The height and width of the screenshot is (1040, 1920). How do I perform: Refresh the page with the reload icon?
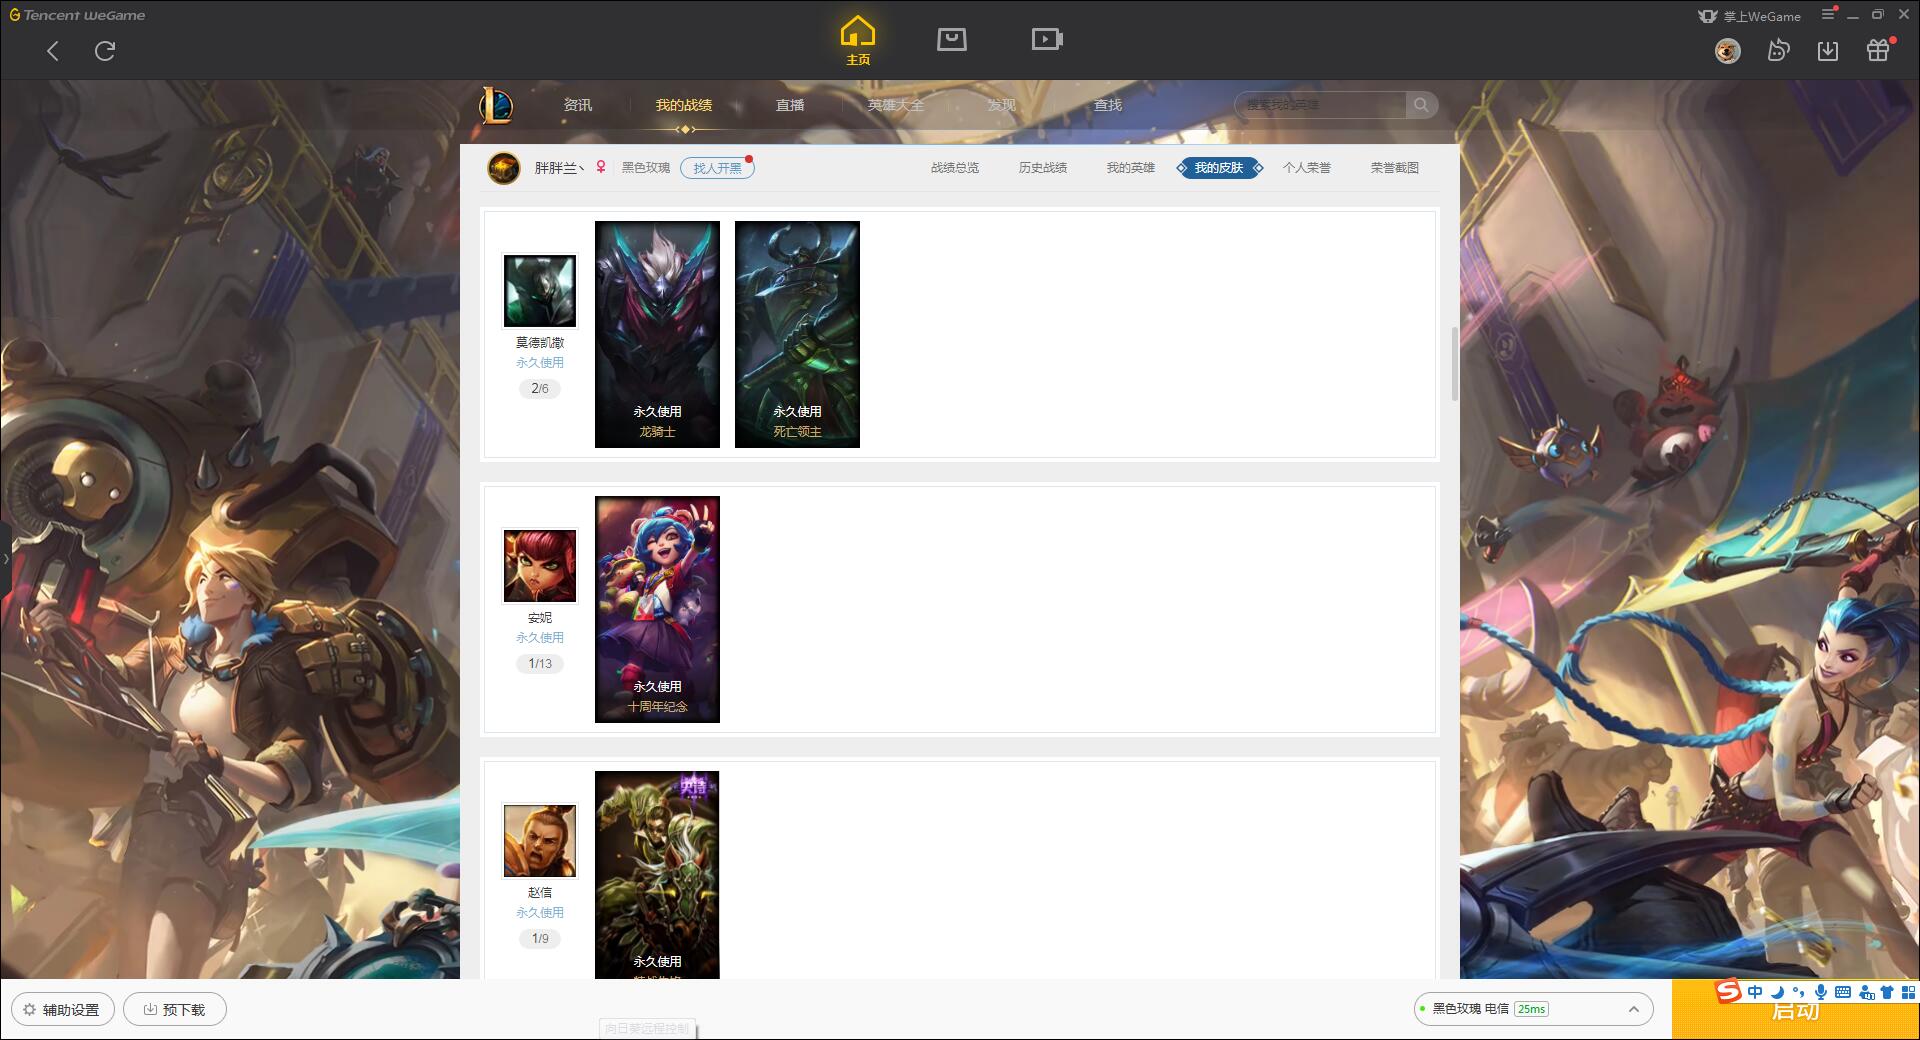coord(105,51)
